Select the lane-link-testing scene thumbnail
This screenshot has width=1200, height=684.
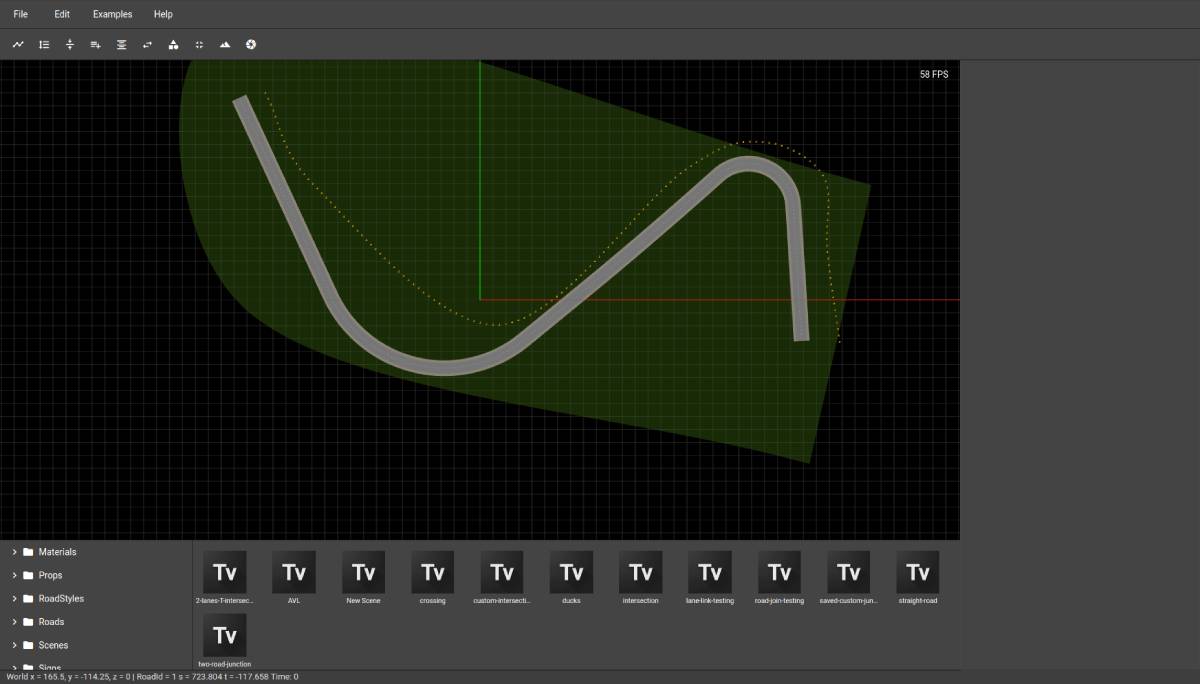pos(710,572)
